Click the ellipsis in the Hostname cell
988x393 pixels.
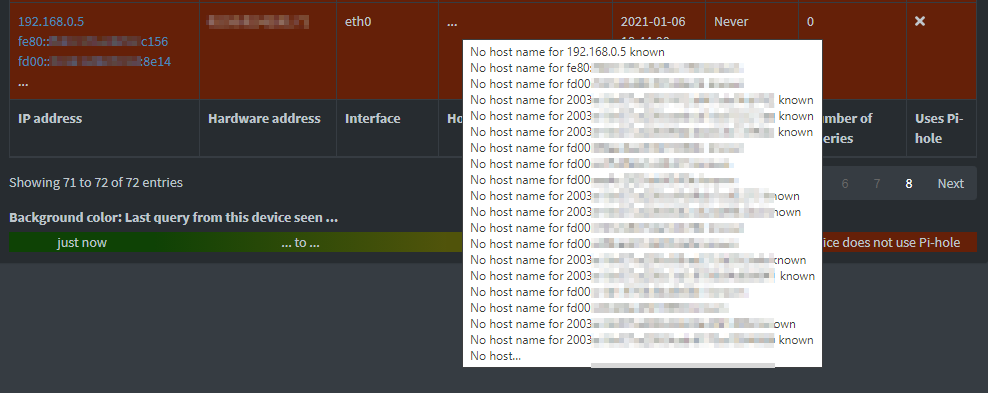451,23
